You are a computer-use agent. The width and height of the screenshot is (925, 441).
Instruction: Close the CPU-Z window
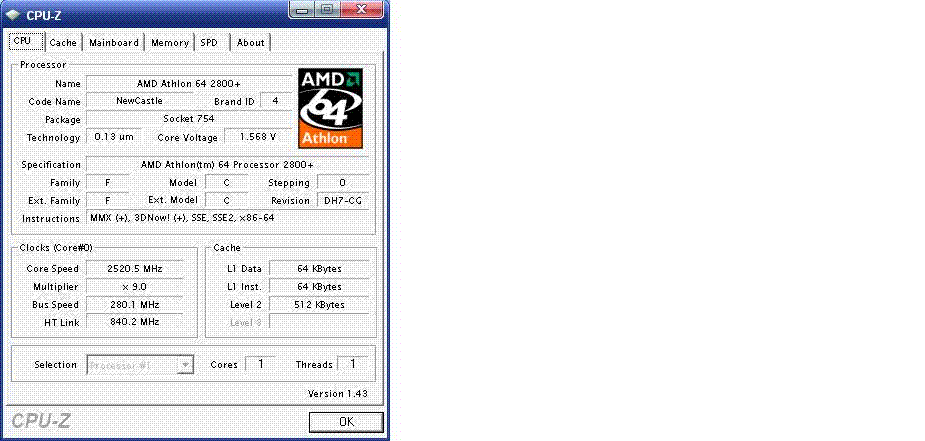[x=362, y=10]
